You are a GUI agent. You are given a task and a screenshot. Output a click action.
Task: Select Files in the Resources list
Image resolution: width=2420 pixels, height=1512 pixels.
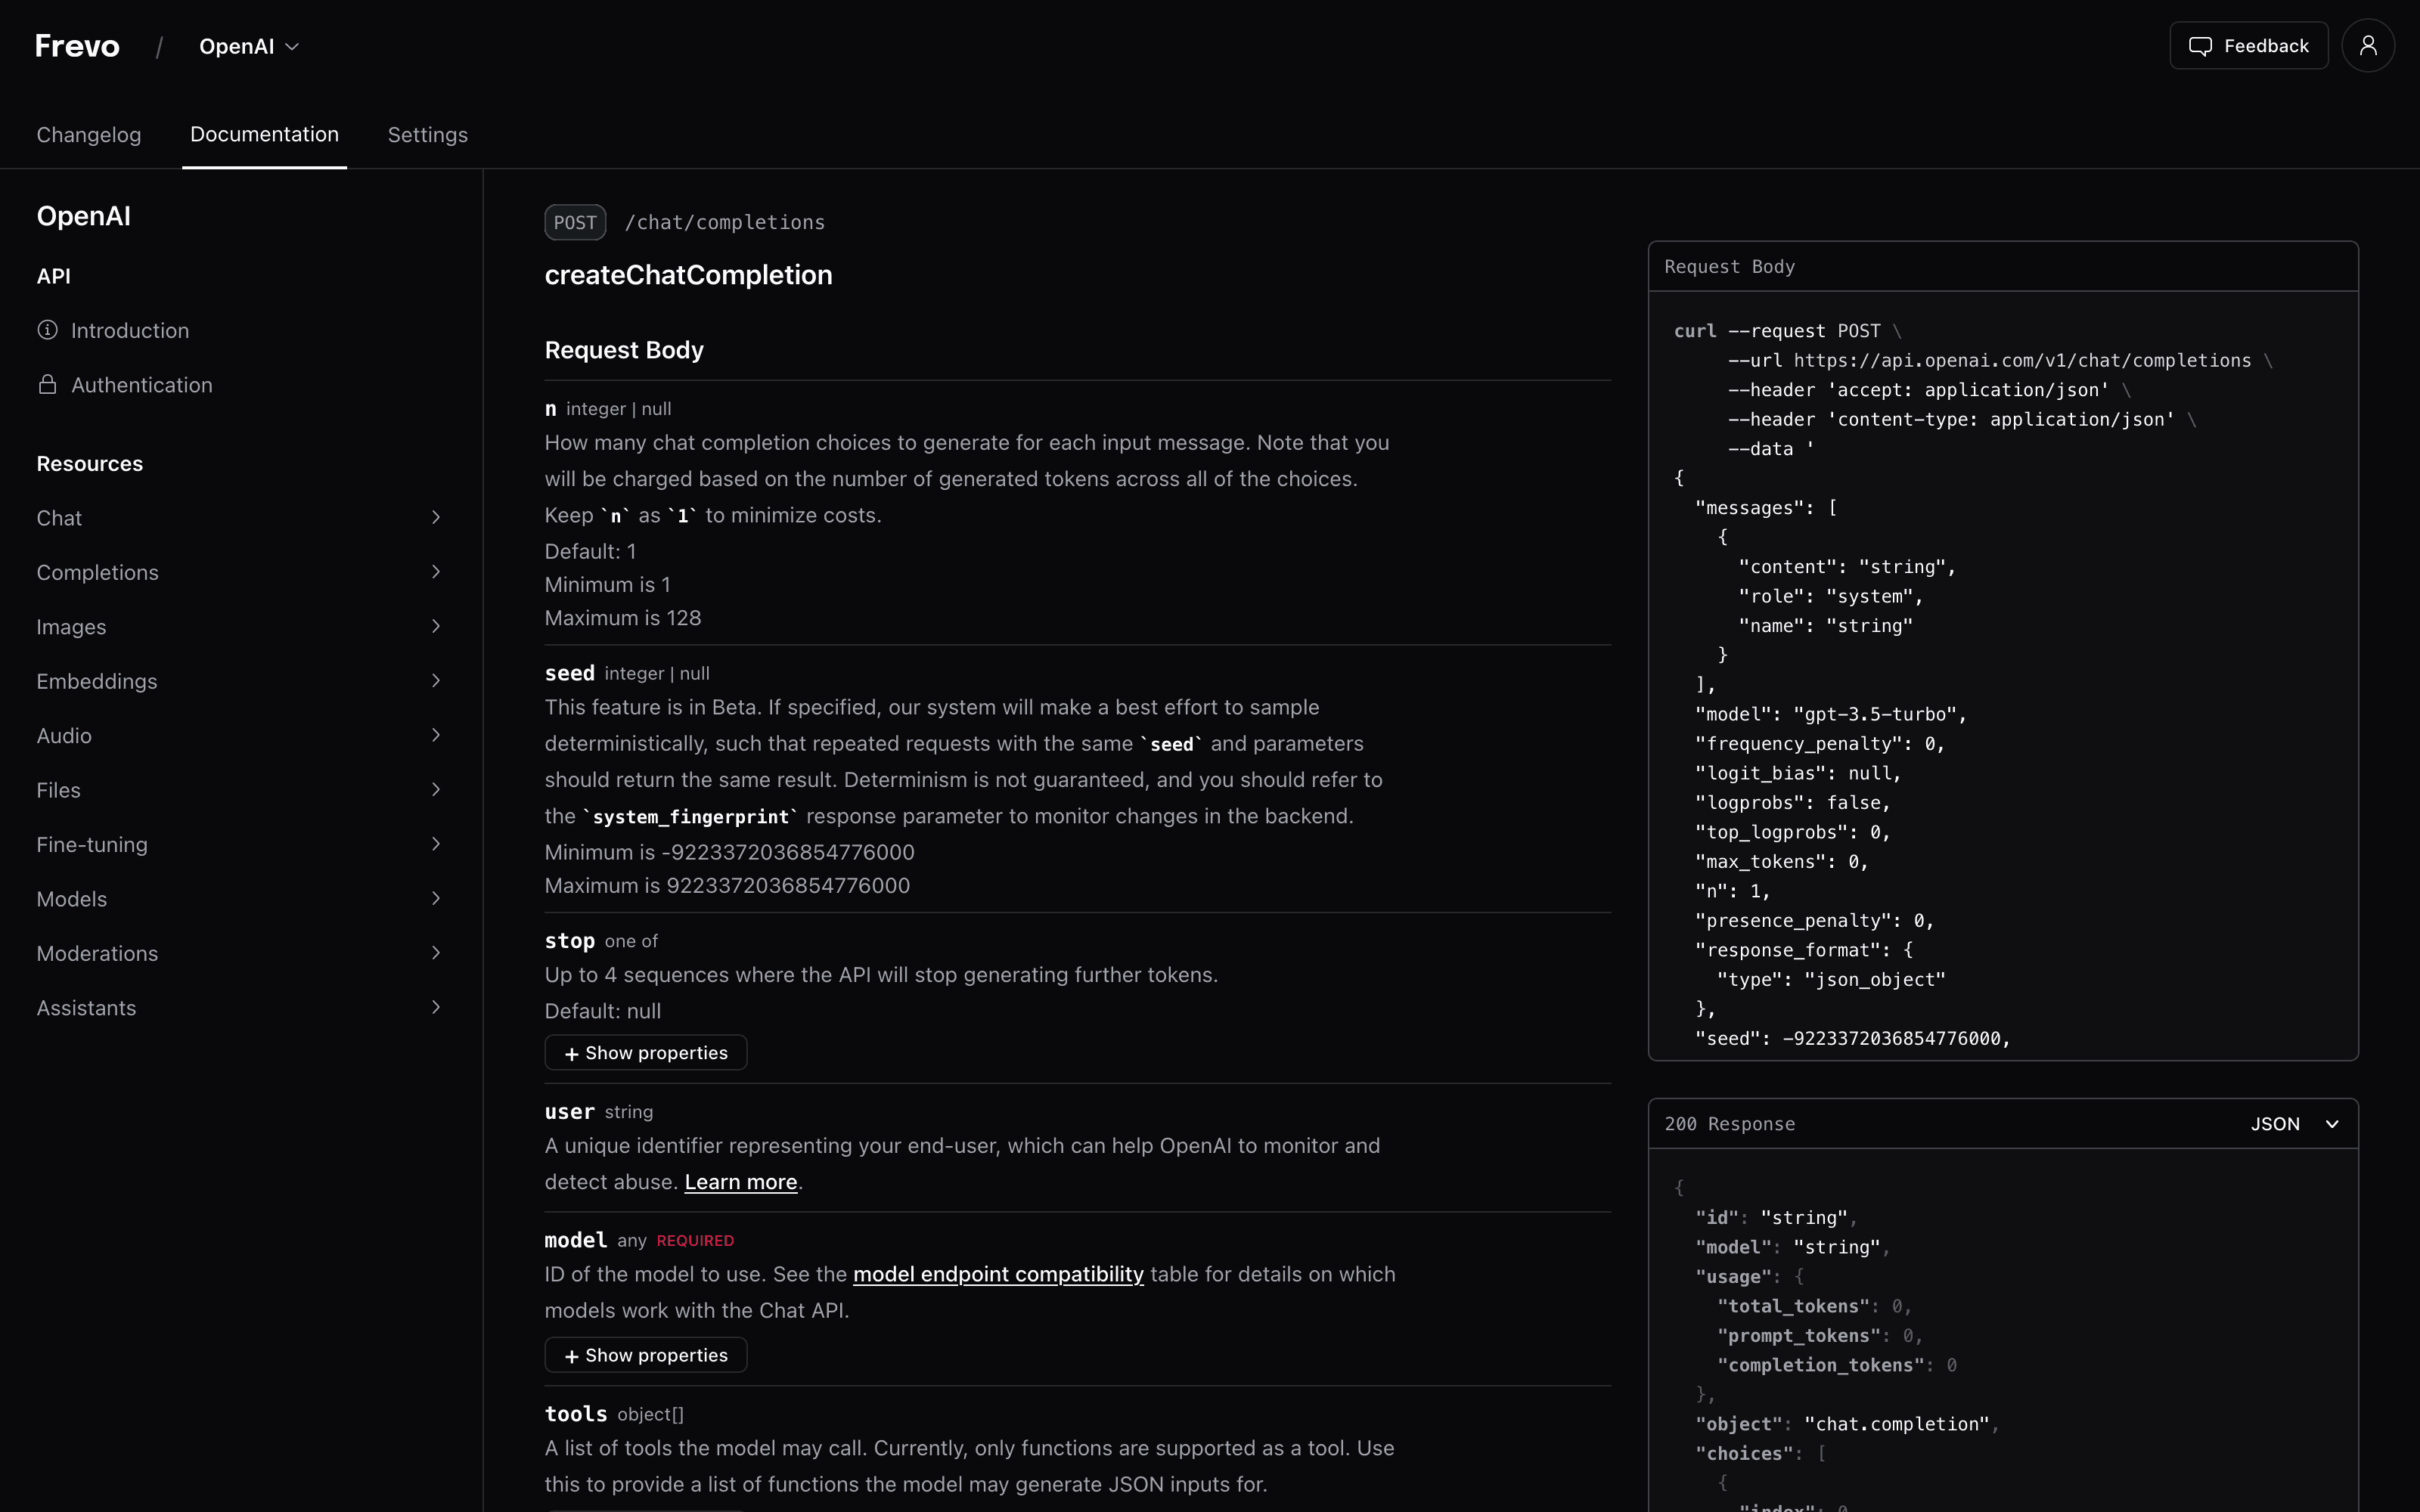click(x=58, y=790)
